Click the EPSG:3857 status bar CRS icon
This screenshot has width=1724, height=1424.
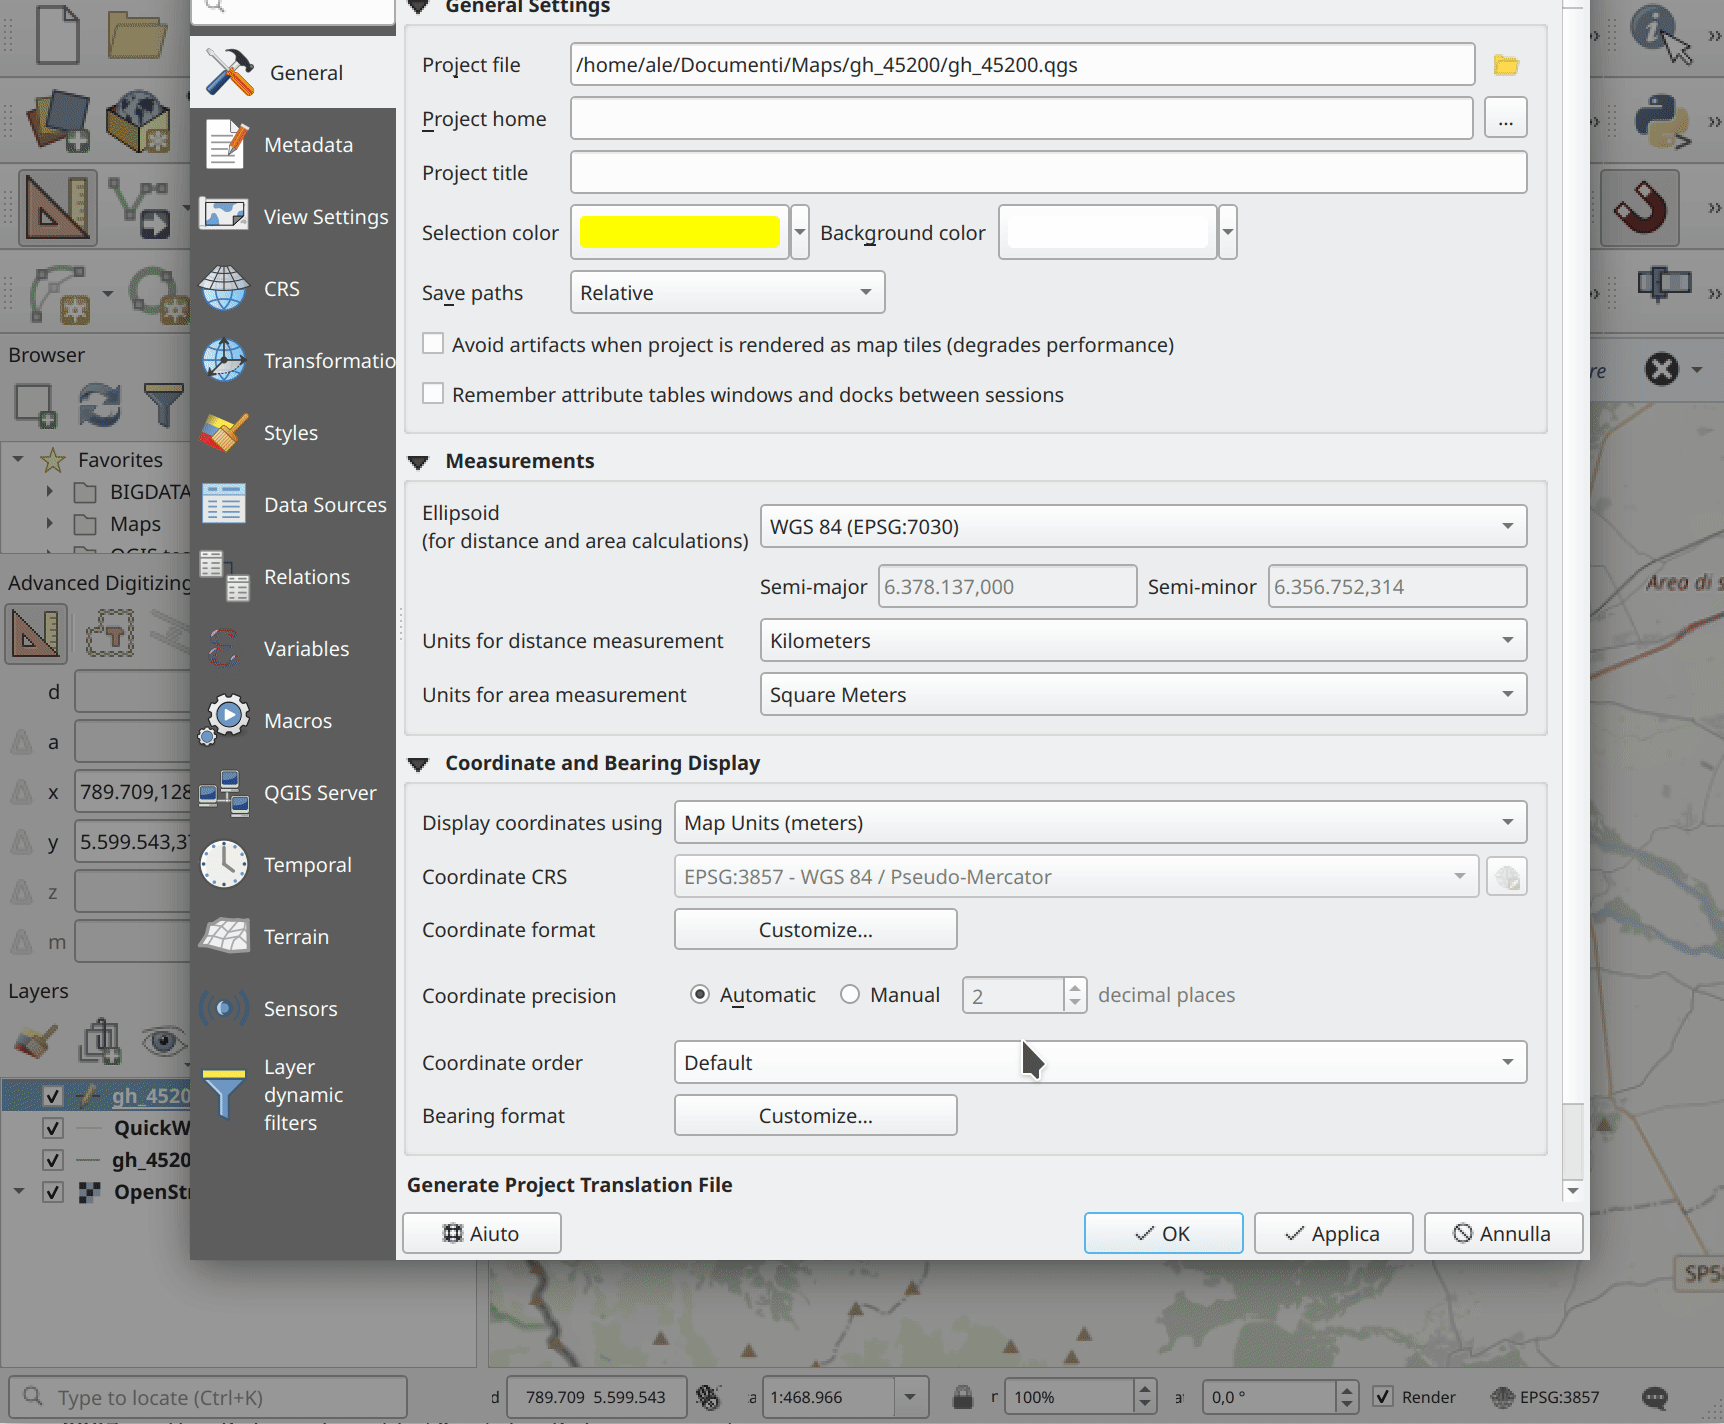[1545, 1397]
